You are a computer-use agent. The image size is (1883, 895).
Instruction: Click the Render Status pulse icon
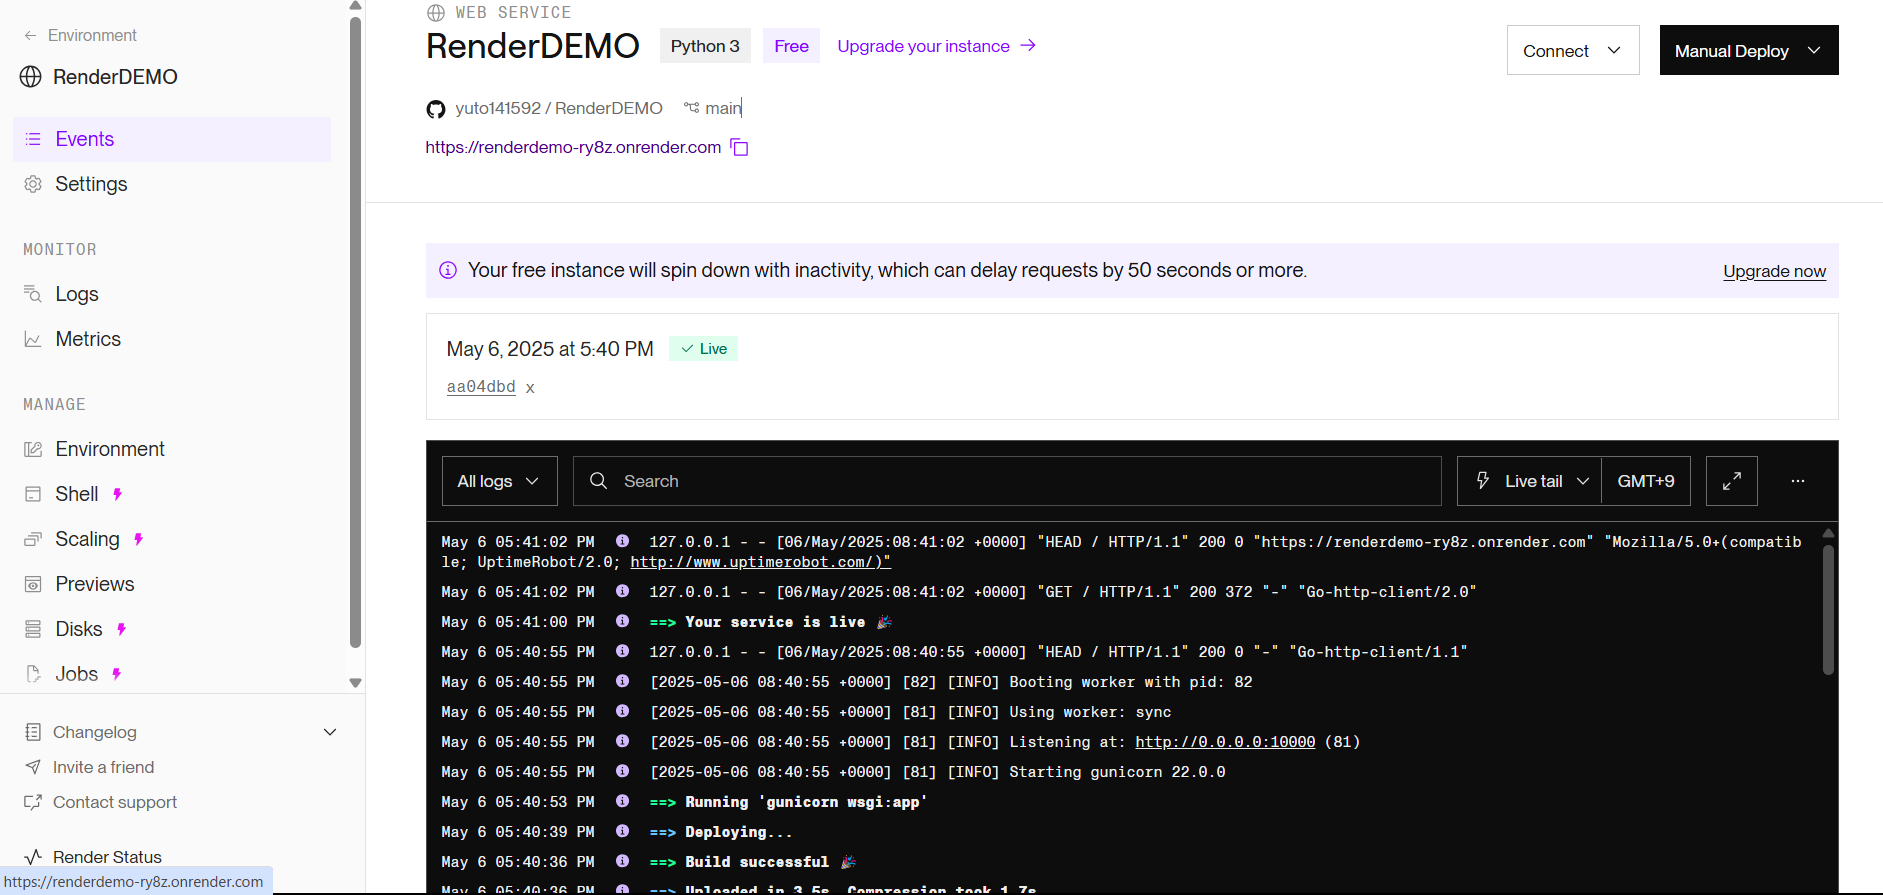click(x=33, y=857)
